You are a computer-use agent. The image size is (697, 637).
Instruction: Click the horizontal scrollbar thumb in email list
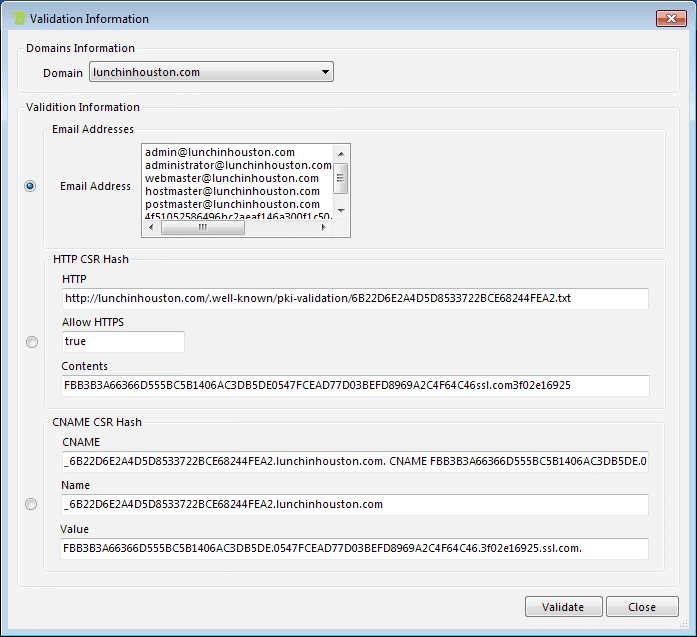[x=203, y=227]
